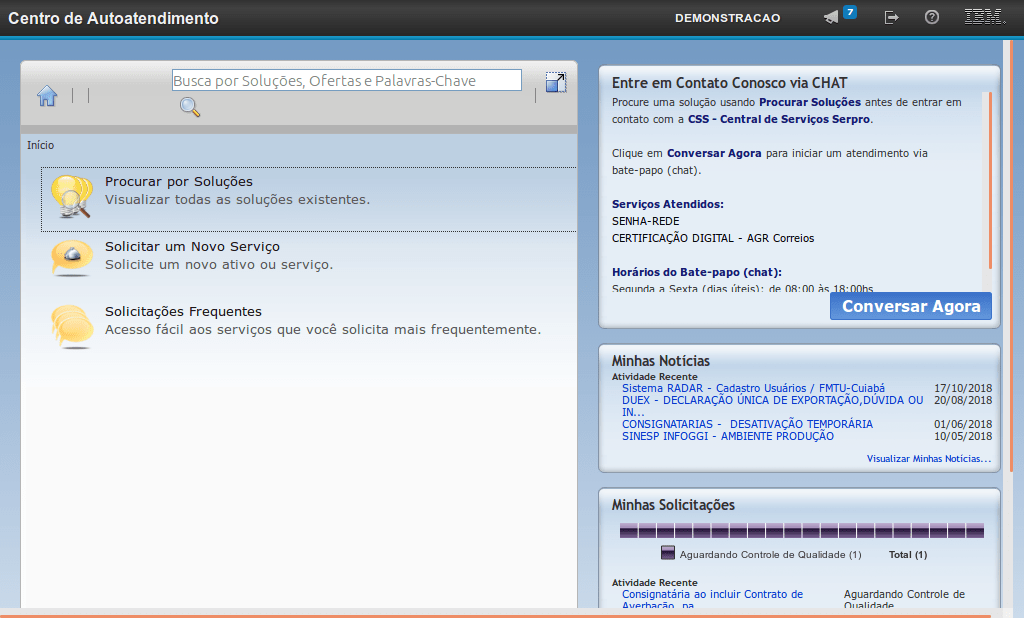
Task: Open the help question mark icon
Action: (932, 18)
